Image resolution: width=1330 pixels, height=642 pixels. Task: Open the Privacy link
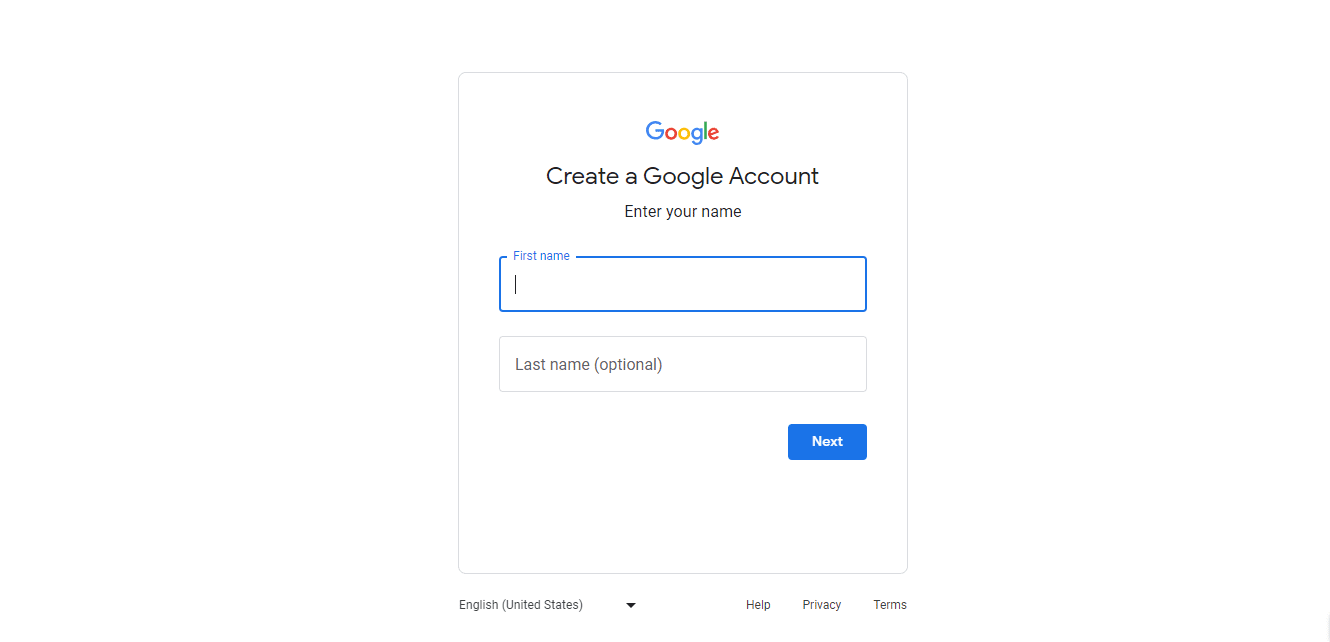(x=821, y=605)
